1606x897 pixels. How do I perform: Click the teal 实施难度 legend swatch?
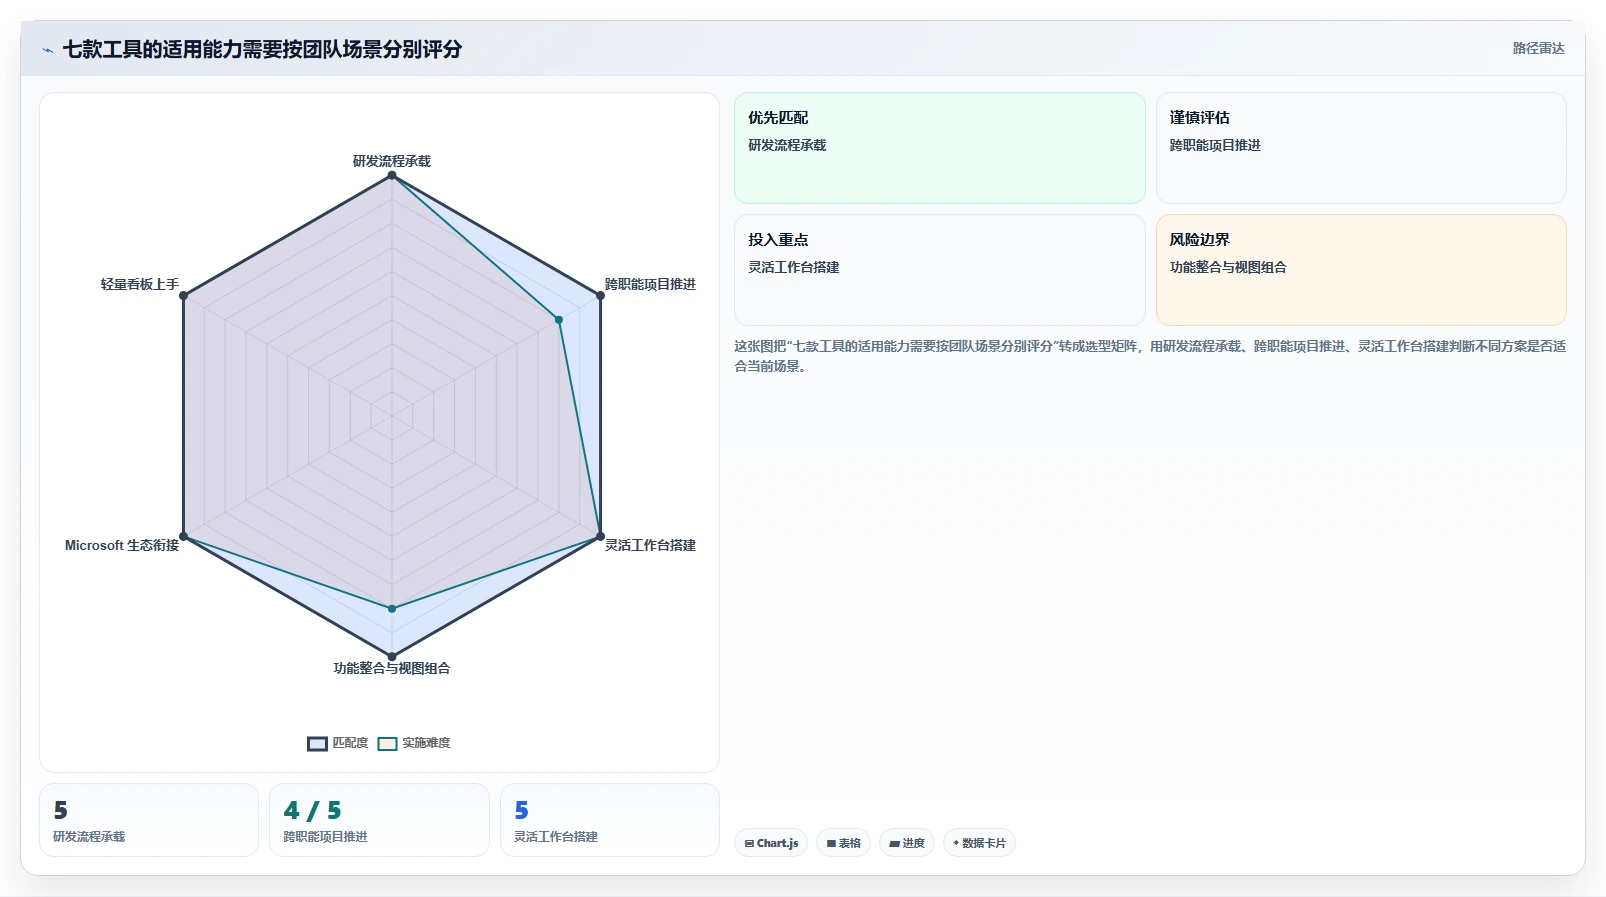pos(387,743)
